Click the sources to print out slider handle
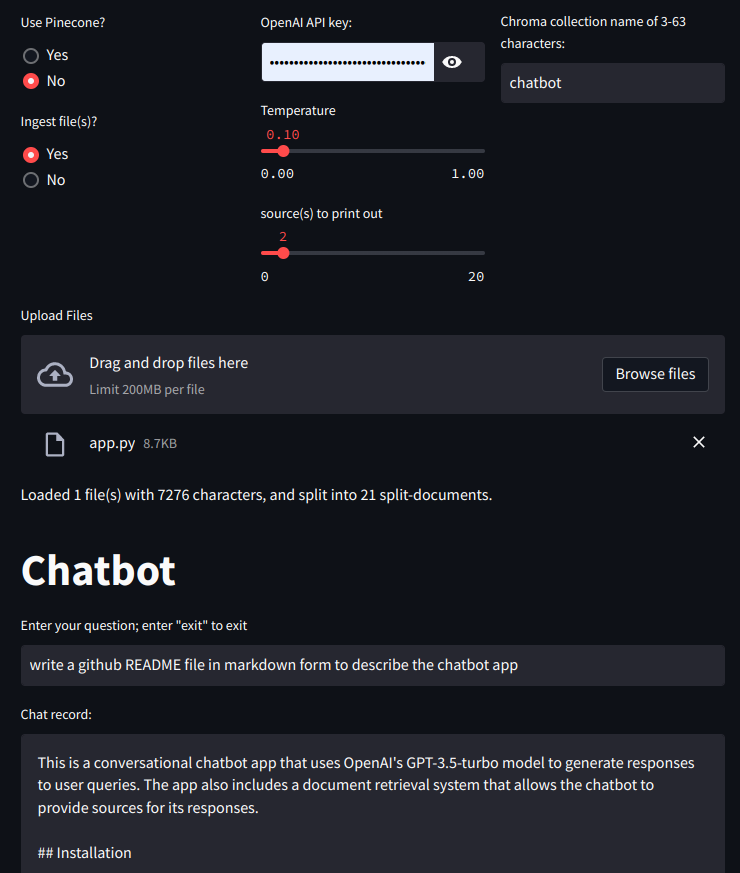This screenshot has height=873, width=740. (x=283, y=253)
